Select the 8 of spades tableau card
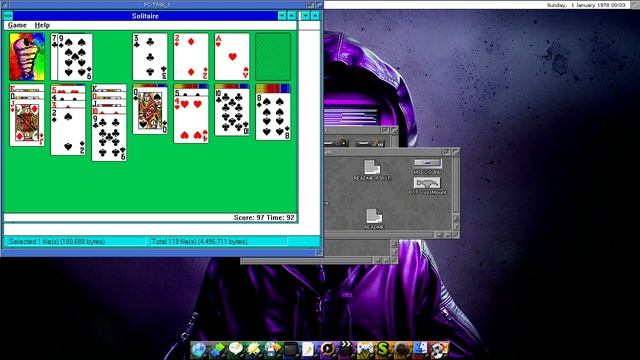The image size is (640, 360). [x=273, y=116]
